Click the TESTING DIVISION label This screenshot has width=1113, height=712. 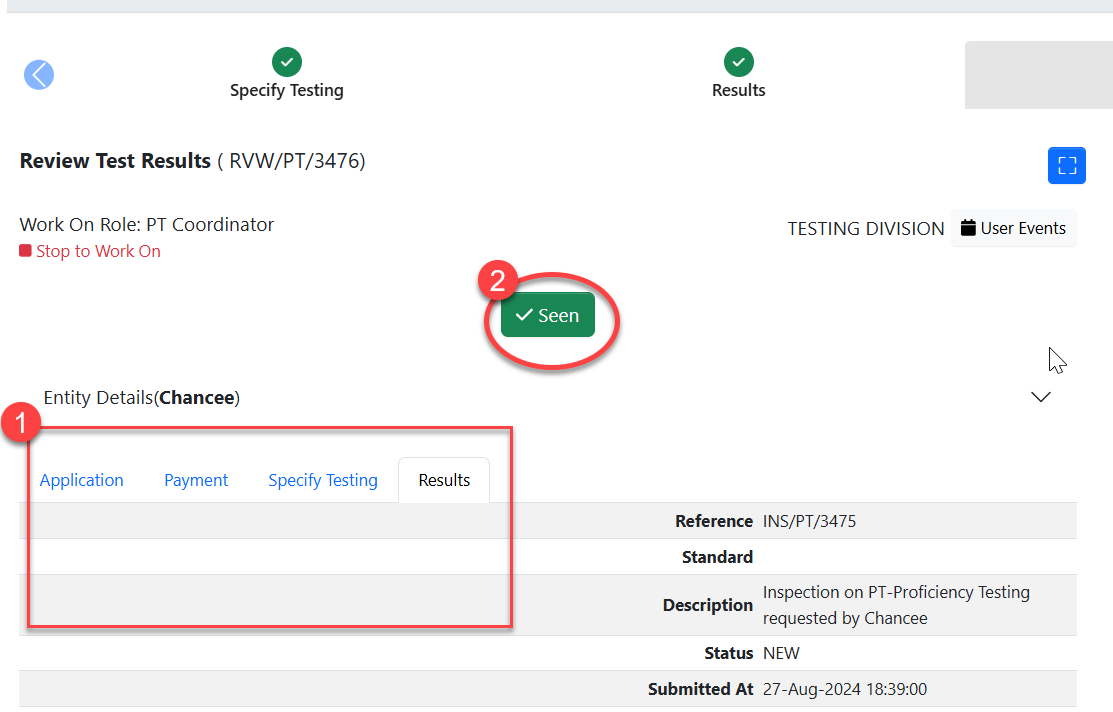point(865,229)
